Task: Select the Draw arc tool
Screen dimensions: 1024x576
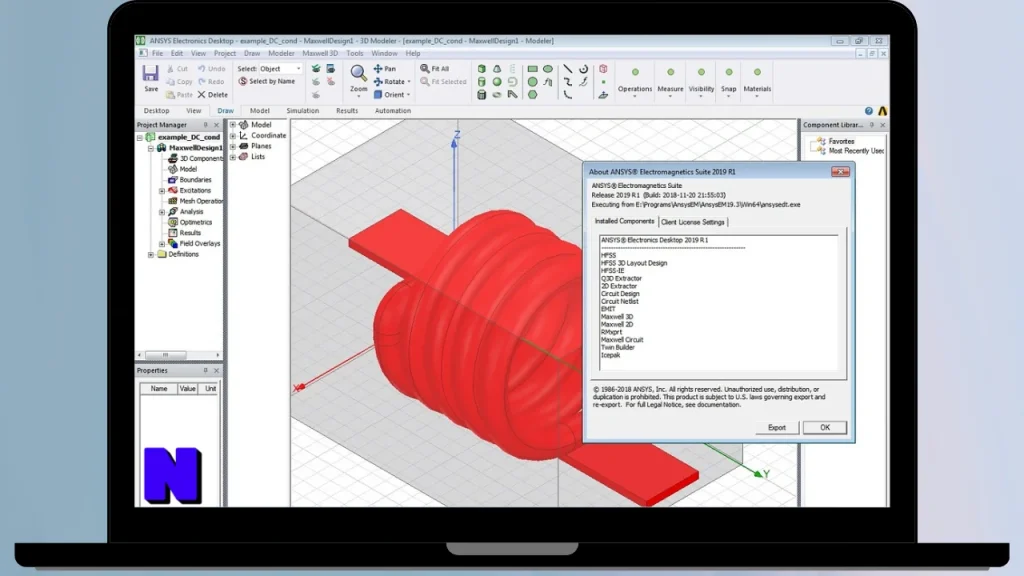Action: point(568,95)
